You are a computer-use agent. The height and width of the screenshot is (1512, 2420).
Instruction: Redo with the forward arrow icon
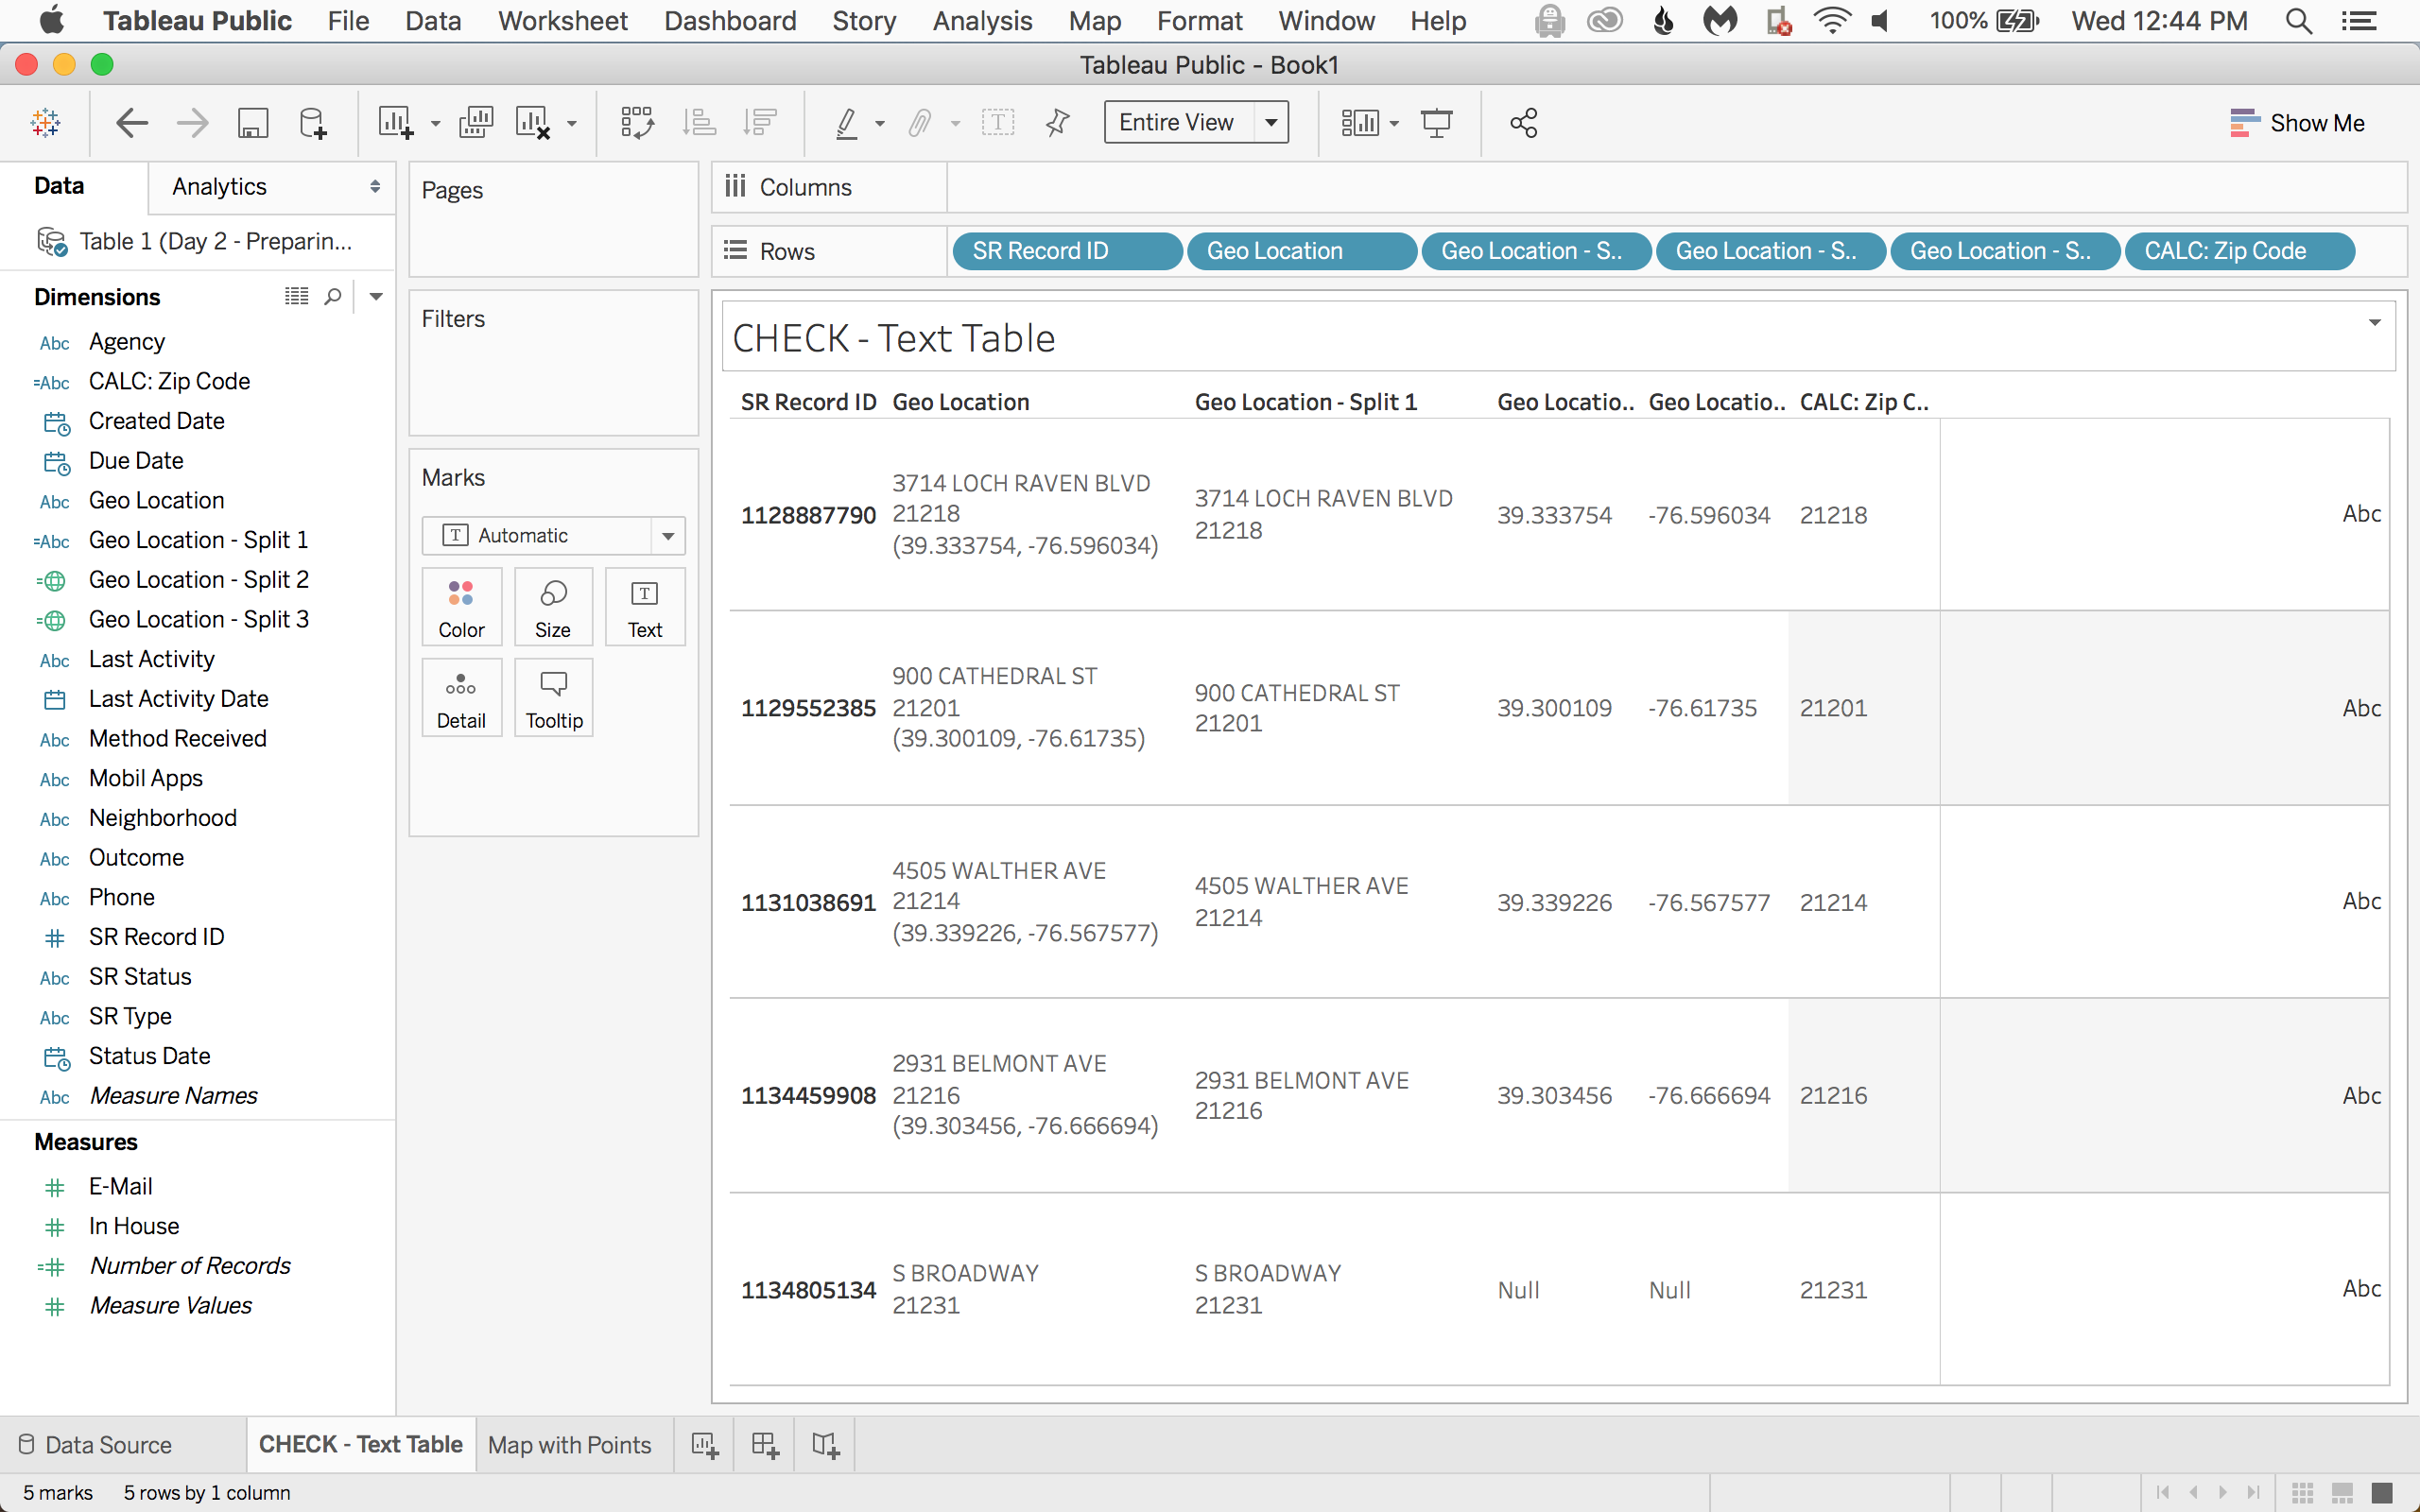click(x=192, y=123)
